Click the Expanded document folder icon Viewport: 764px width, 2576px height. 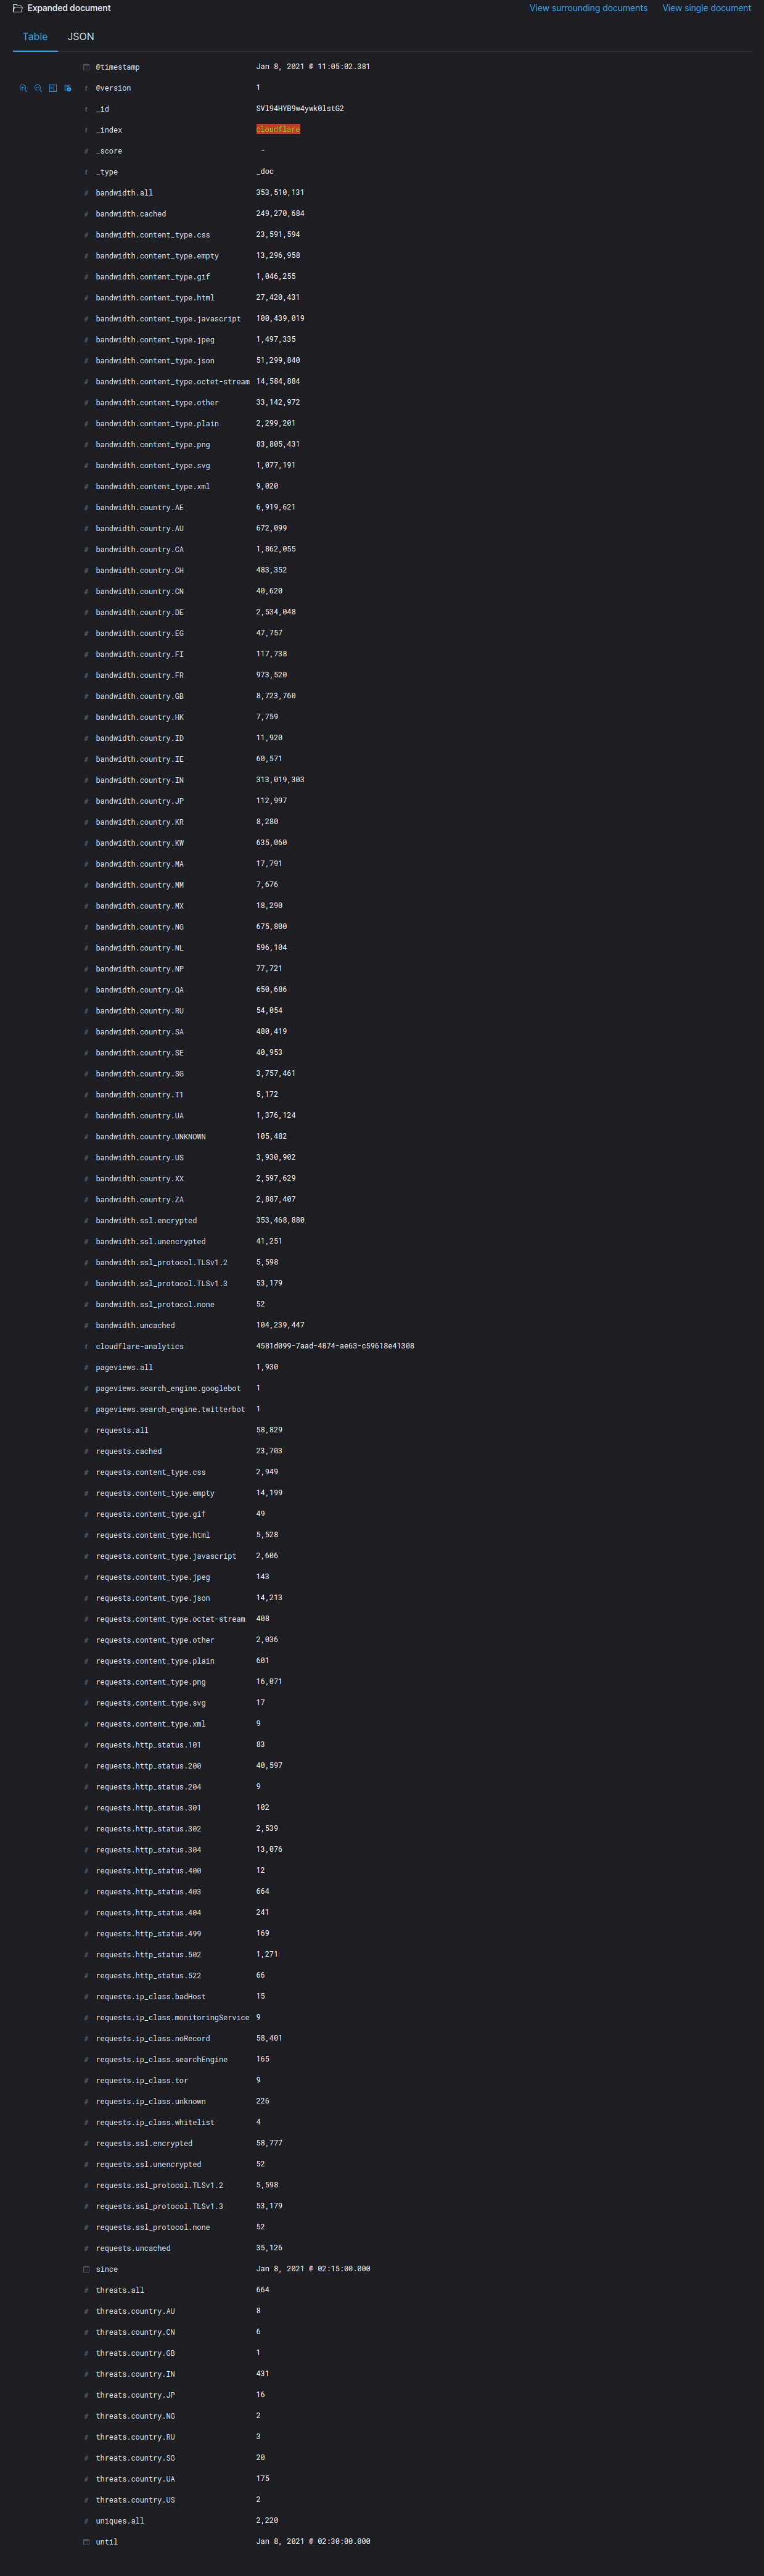click(x=17, y=8)
